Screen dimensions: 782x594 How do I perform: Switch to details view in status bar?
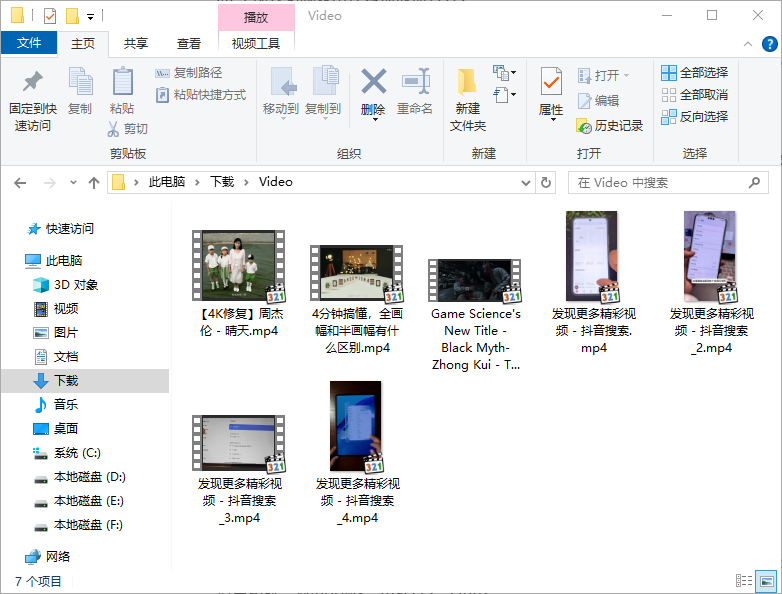tap(744, 581)
